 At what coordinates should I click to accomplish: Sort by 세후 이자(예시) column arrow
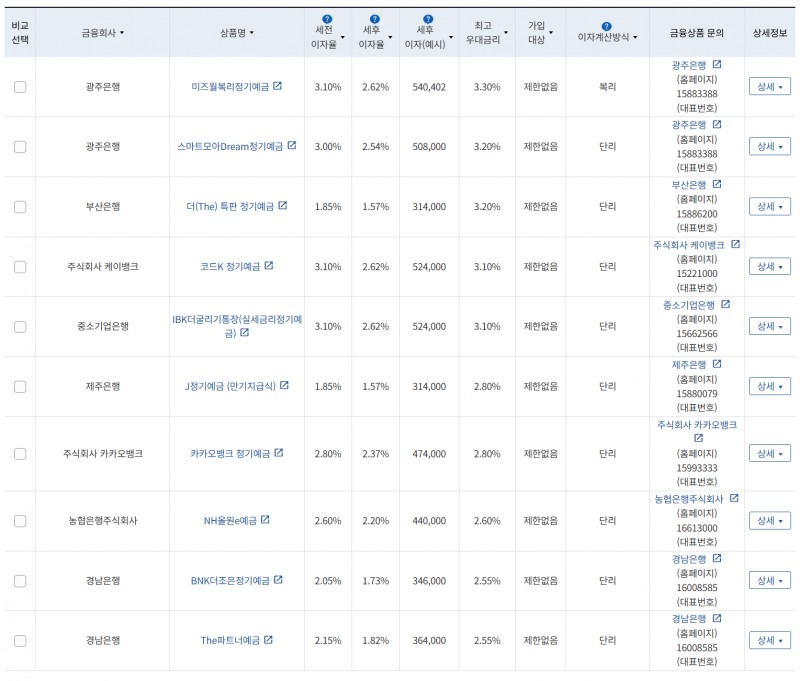(451, 37)
